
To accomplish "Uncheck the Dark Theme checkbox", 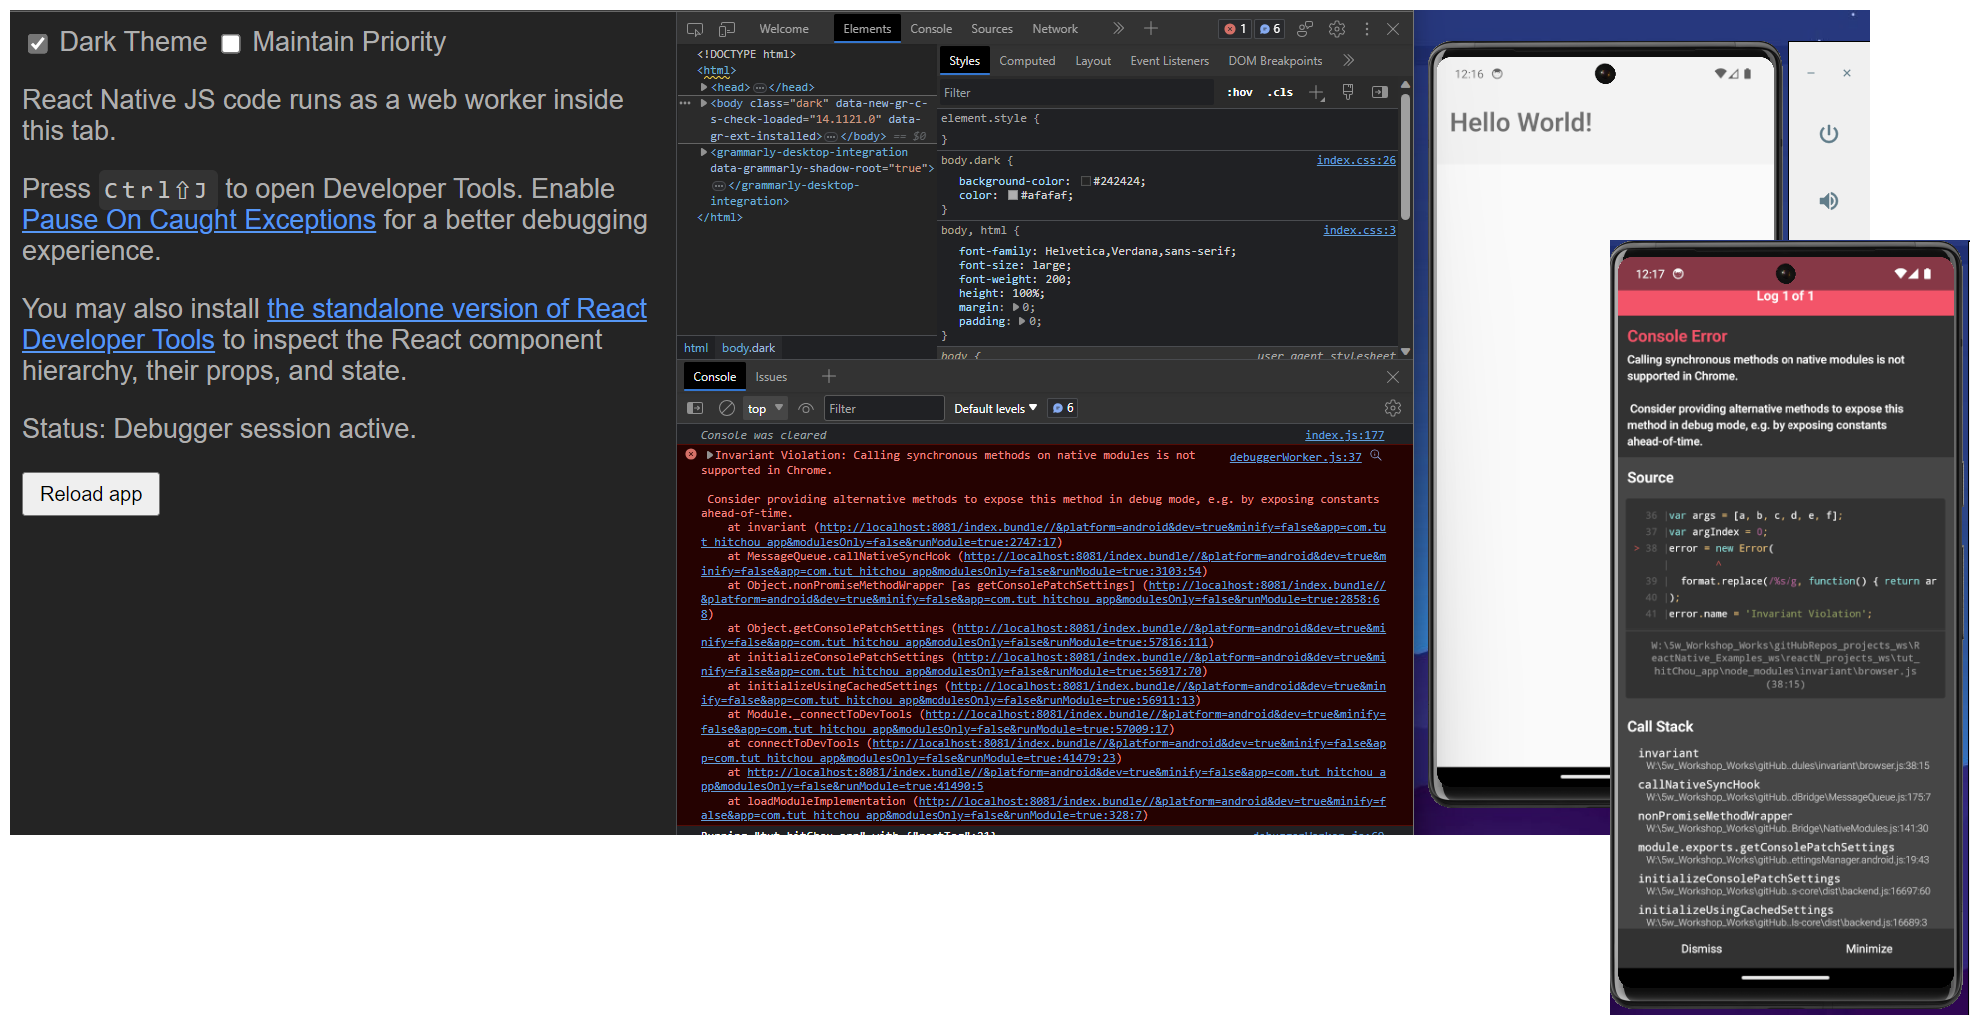I will pyautogui.click(x=38, y=43).
